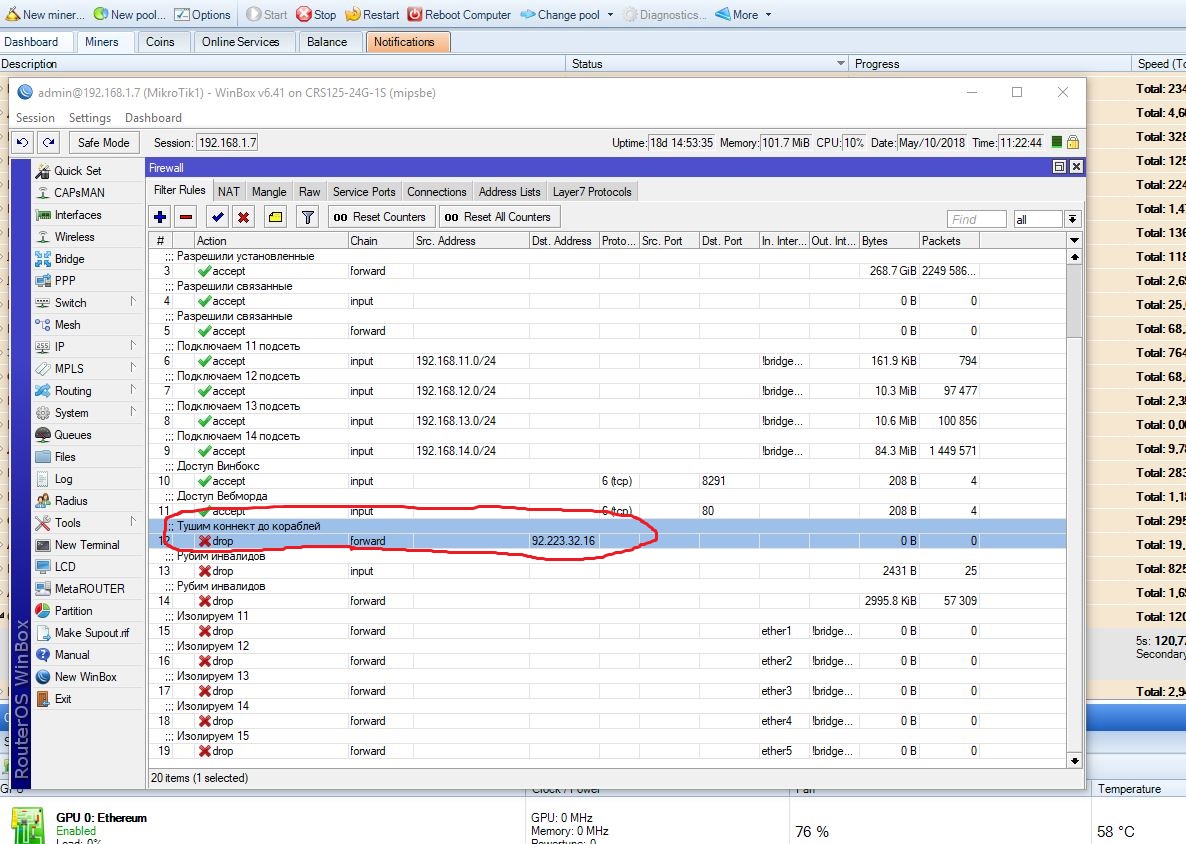Open Manual from sidebar

(71, 655)
